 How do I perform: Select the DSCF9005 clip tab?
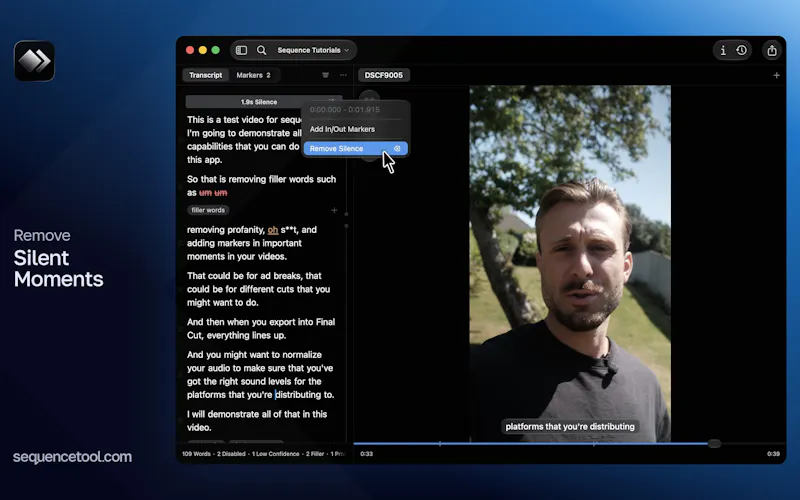tap(384, 75)
